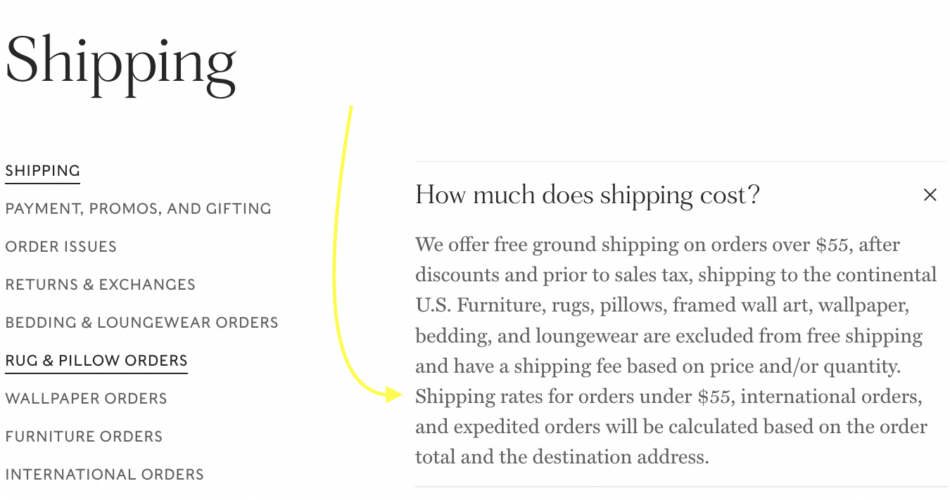Open International Orders help topic

coord(104,475)
